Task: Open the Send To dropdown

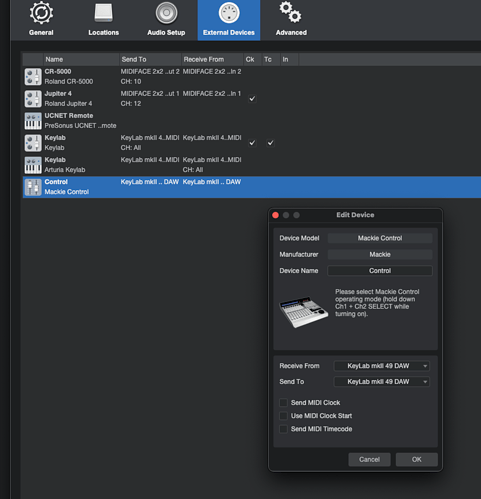Action: (x=382, y=382)
